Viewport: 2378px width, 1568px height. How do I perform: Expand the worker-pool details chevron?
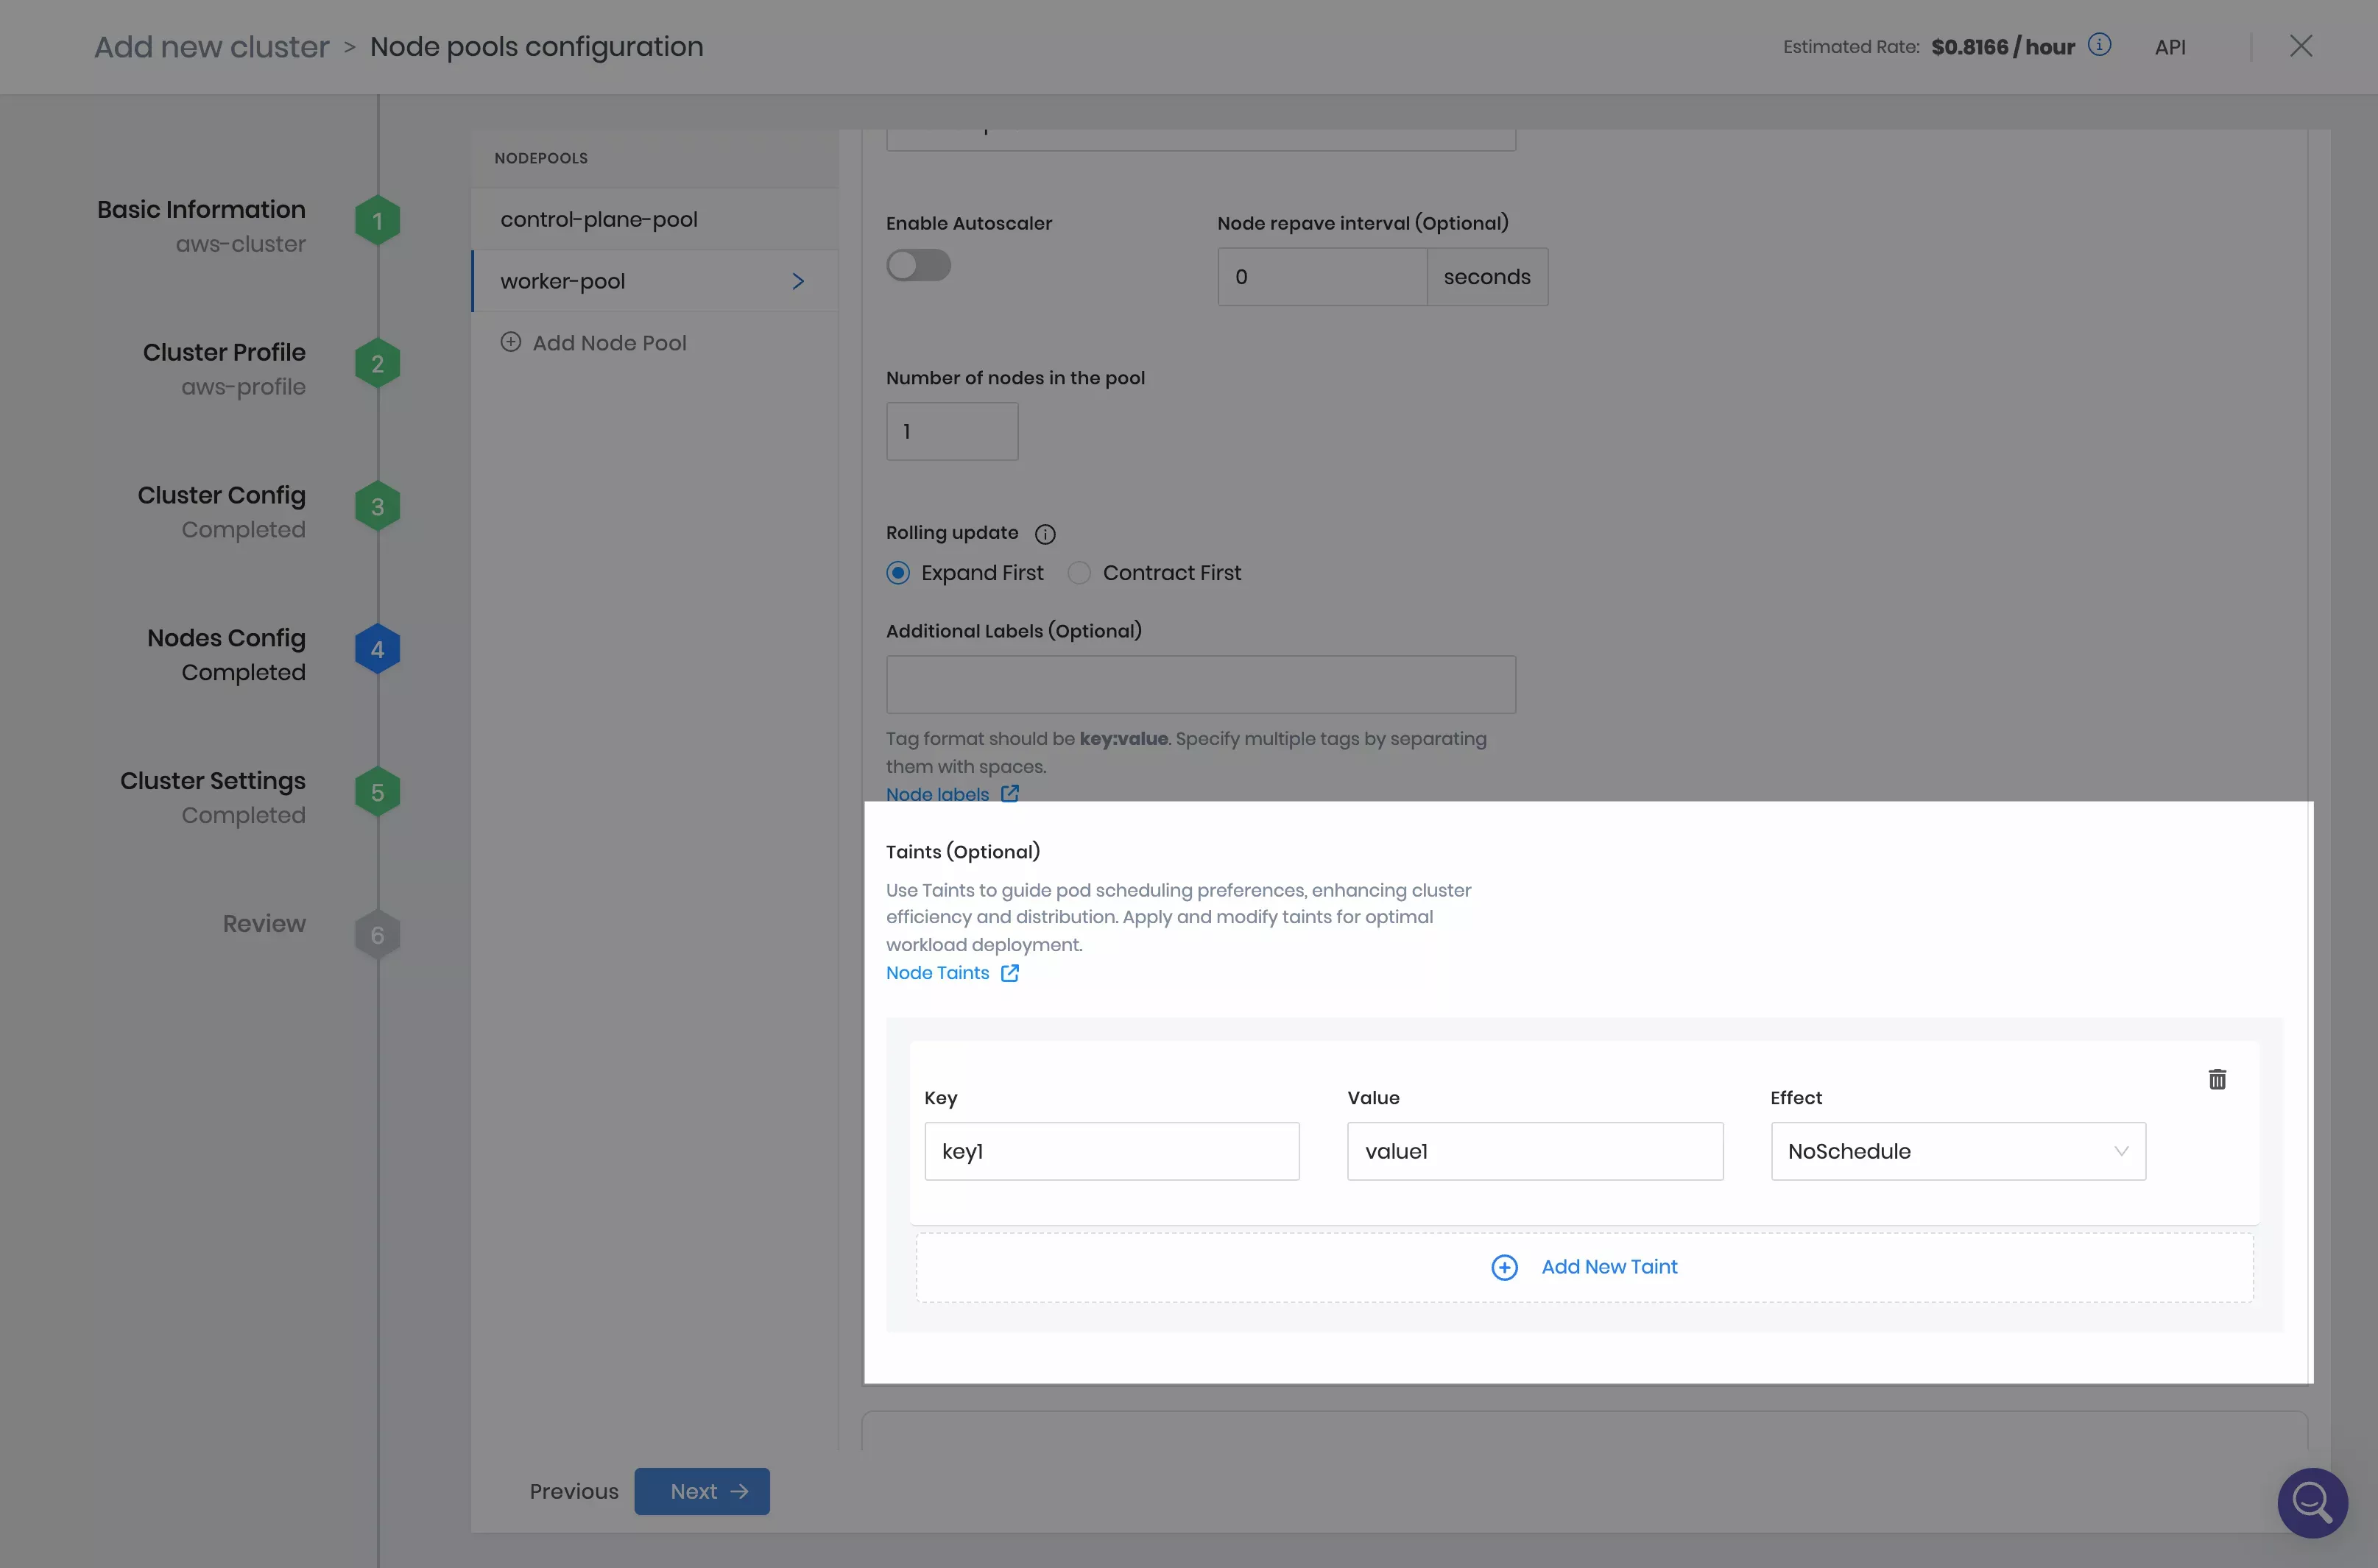[798, 281]
